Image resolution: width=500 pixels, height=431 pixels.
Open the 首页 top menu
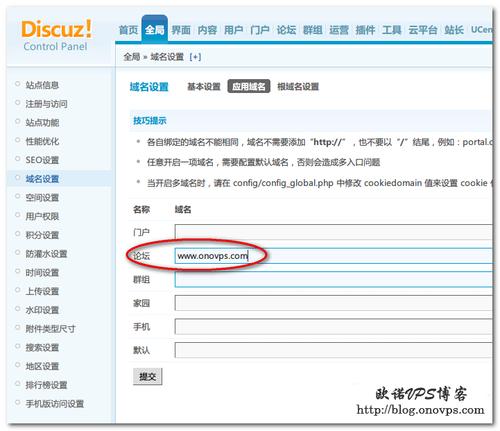click(x=128, y=30)
